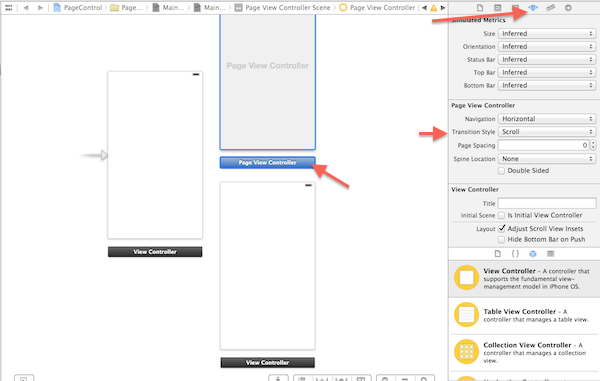Select the Collection View Controller library entry text
Viewport: 600px width, 381px height.
click(535, 352)
